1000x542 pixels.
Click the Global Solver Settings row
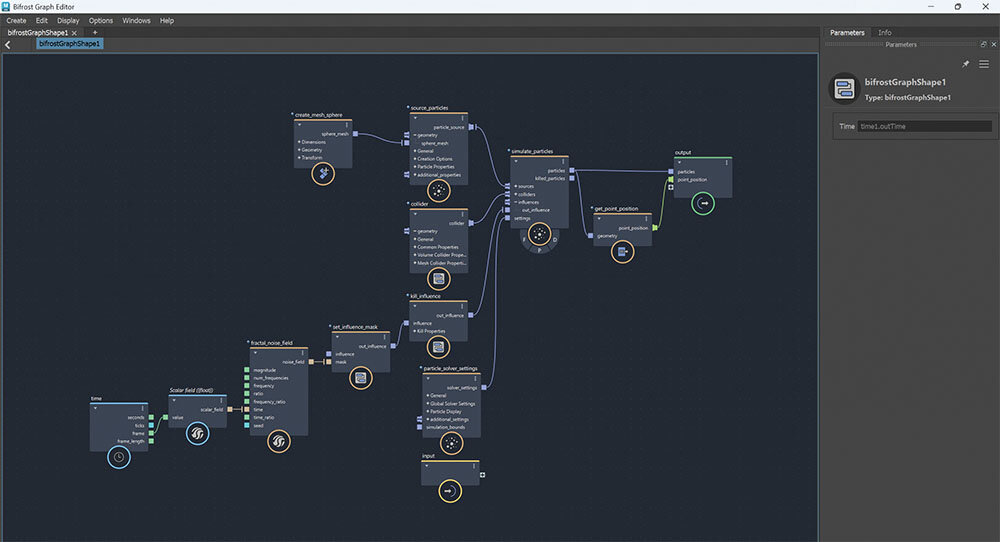(452, 404)
